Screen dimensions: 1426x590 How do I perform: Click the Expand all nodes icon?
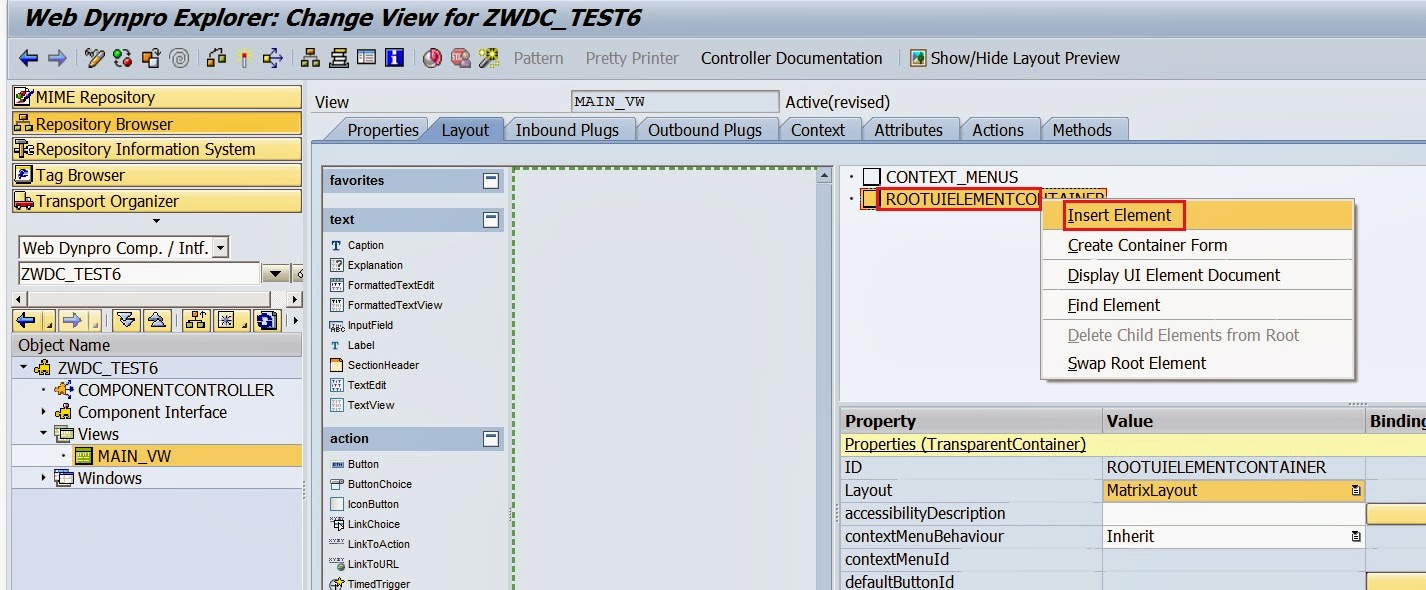tap(124, 320)
